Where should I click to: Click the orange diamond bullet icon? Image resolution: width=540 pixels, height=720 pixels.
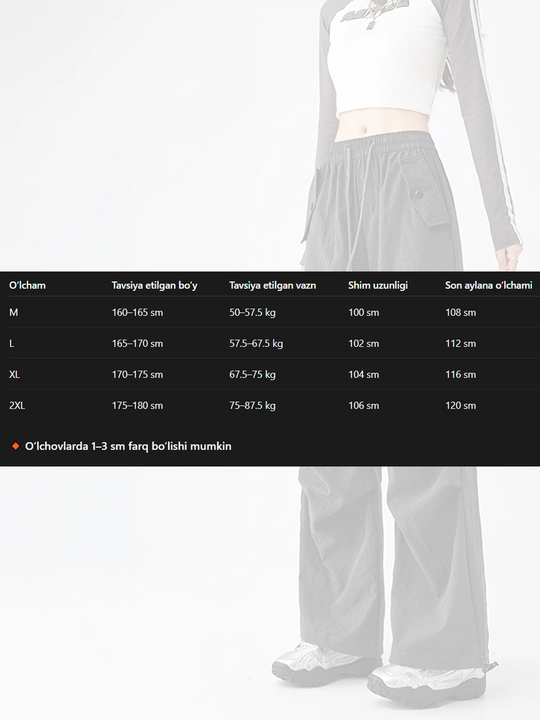(x=15, y=446)
